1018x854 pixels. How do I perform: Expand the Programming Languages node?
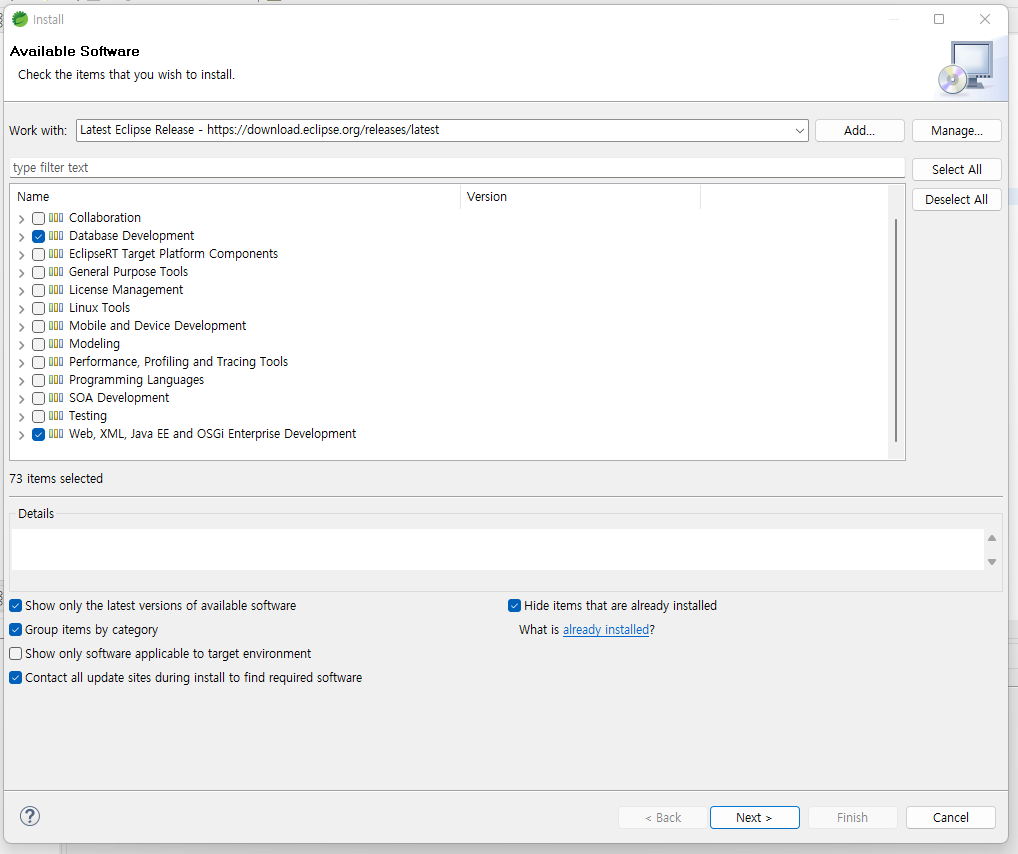pos(21,381)
